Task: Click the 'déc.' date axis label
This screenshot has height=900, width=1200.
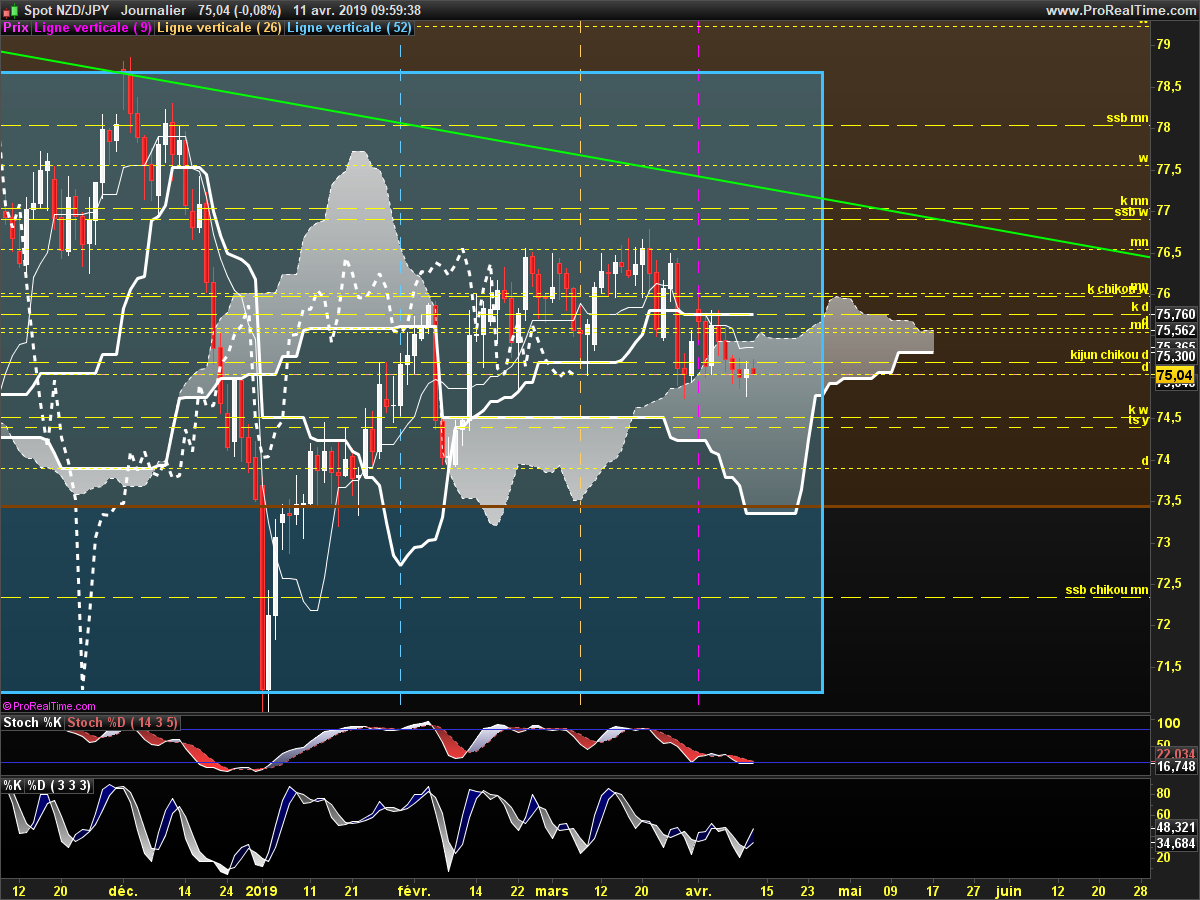Action: coord(123,890)
